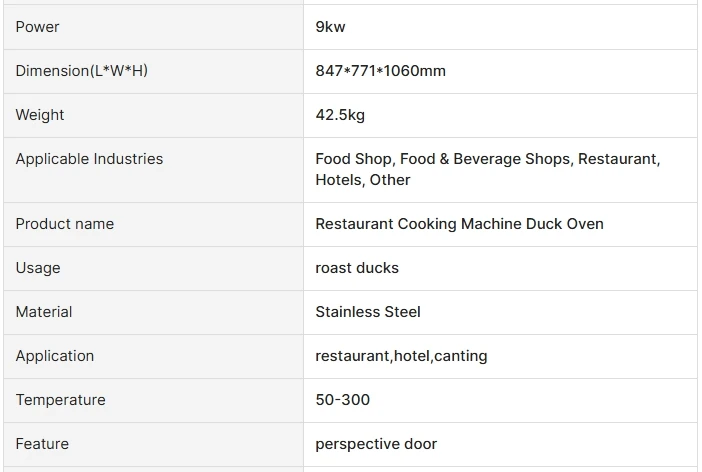Image resolution: width=702 pixels, height=472 pixels.
Task: Select the Stainless Steel value
Action: (x=368, y=312)
